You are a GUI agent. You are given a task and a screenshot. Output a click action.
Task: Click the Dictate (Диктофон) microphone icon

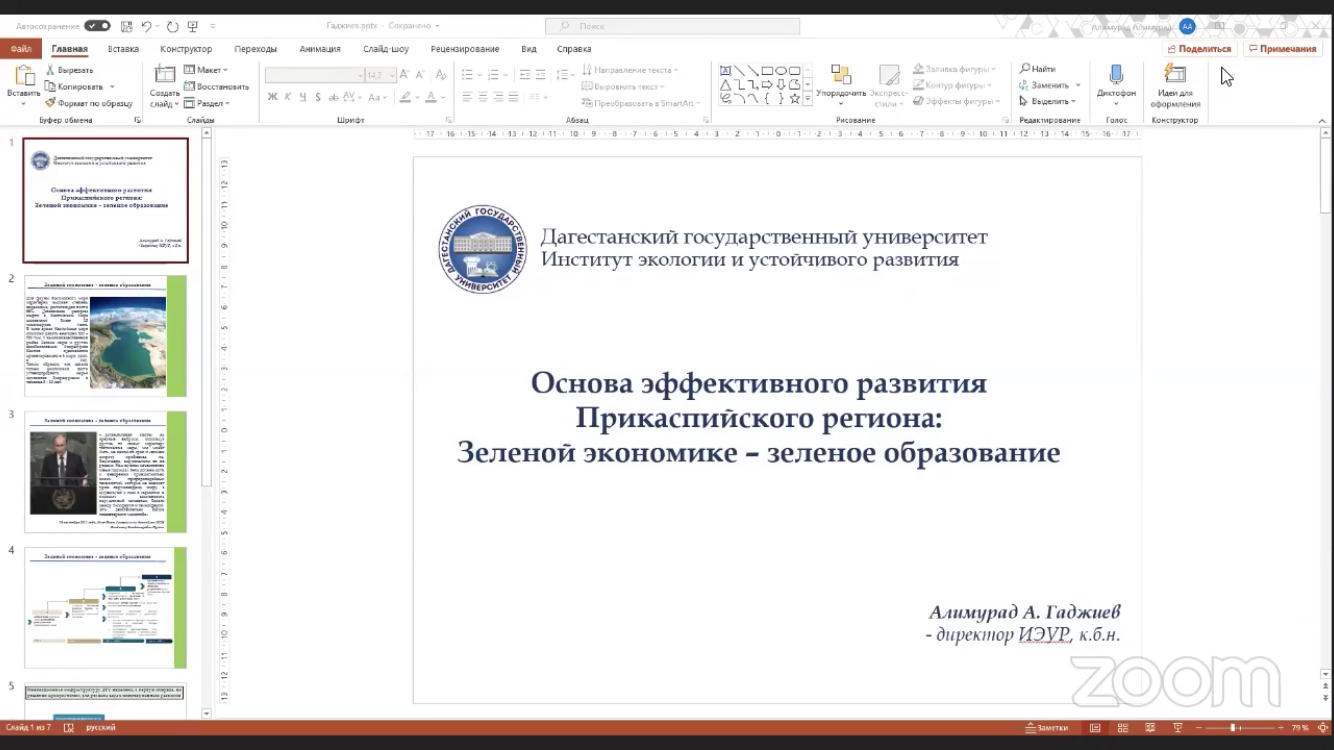pyautogui.click(x=1116, y=75)
